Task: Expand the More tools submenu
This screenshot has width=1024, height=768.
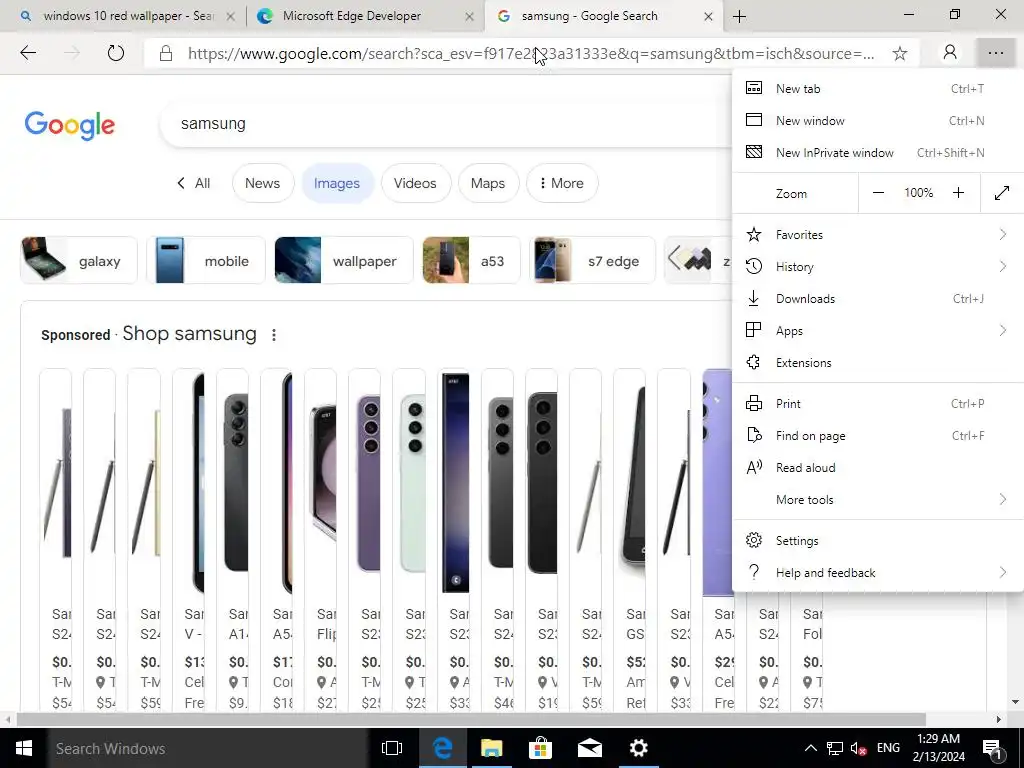Action: coord(878,500)
